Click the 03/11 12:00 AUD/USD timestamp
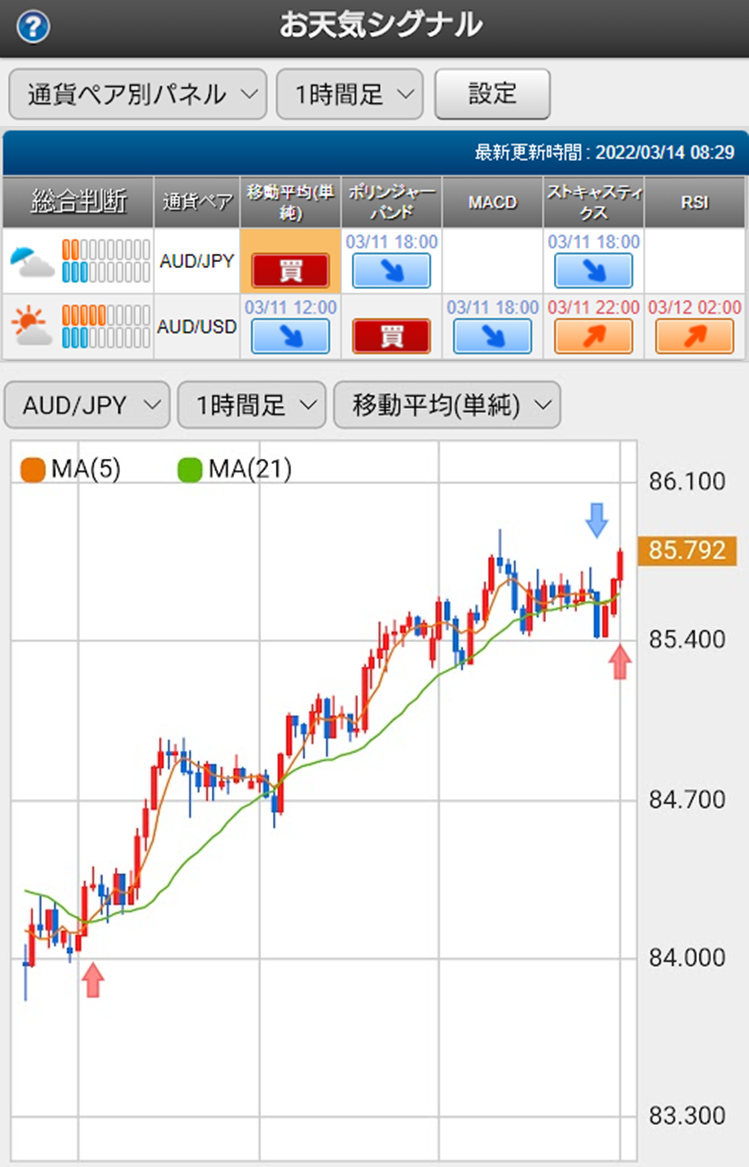749x1167 pixels. point(290,307)
